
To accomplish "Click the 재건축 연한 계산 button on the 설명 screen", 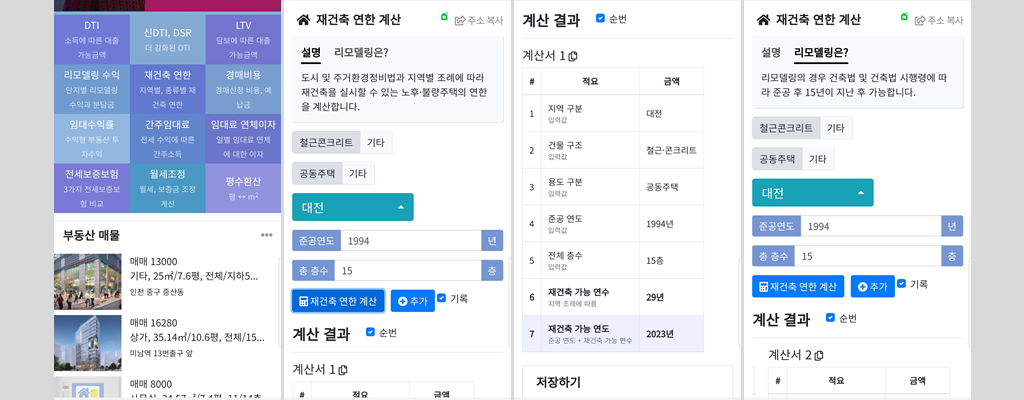I will 338,301.
